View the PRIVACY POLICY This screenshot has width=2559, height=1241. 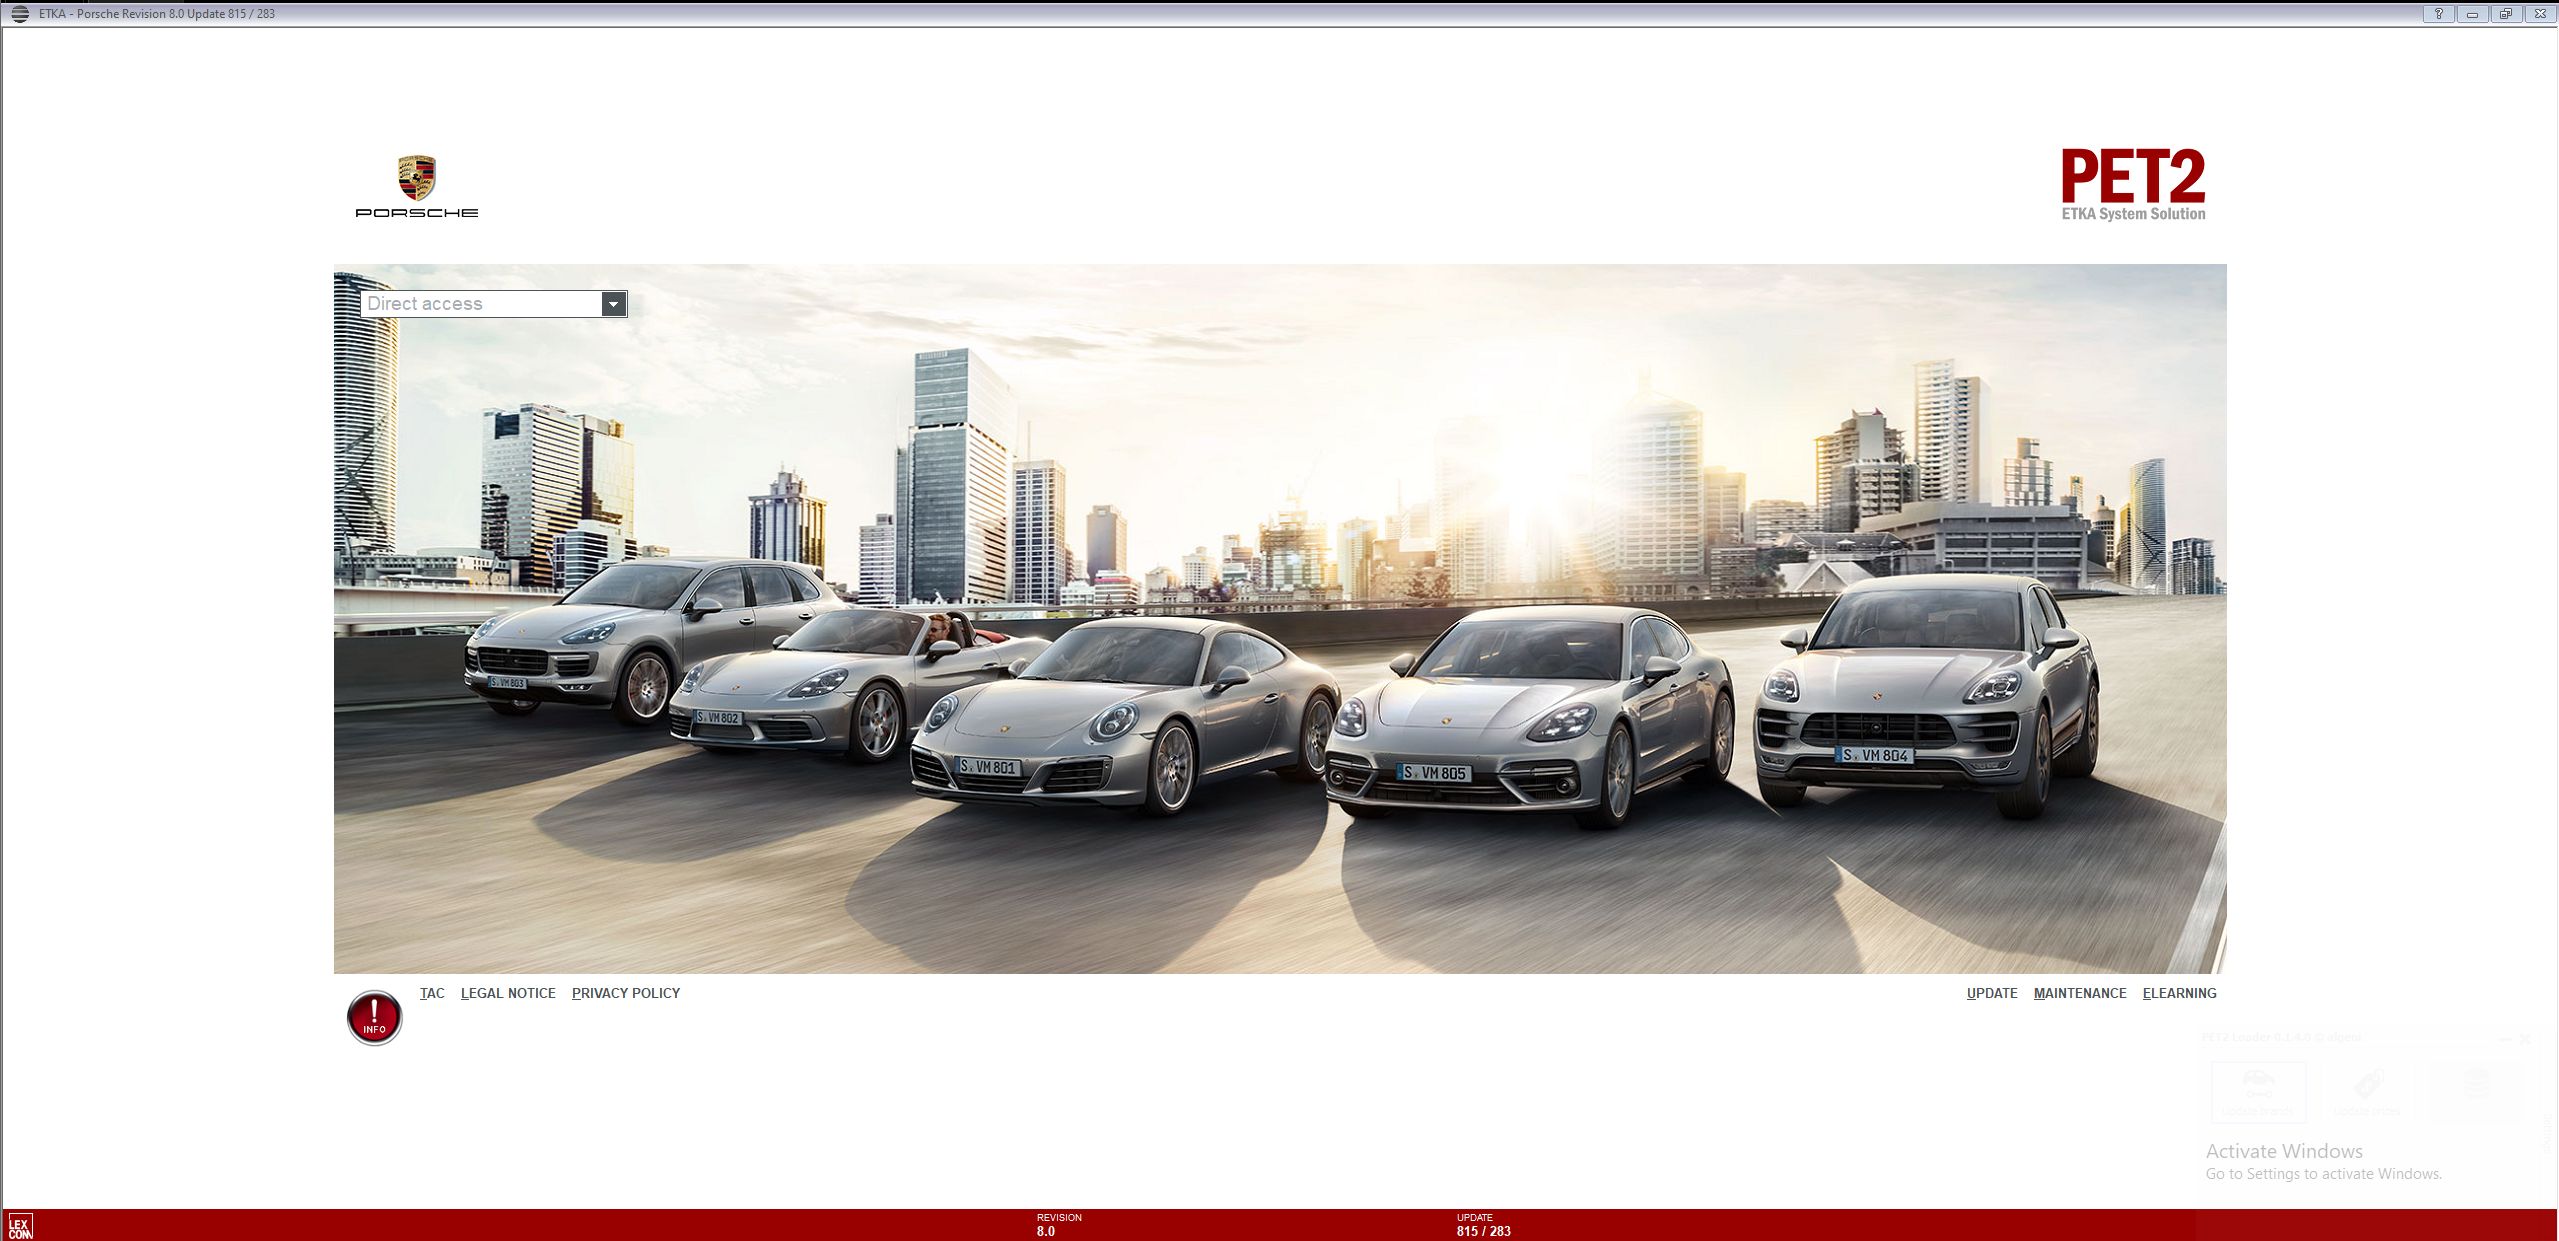click(x=625, y=993)
